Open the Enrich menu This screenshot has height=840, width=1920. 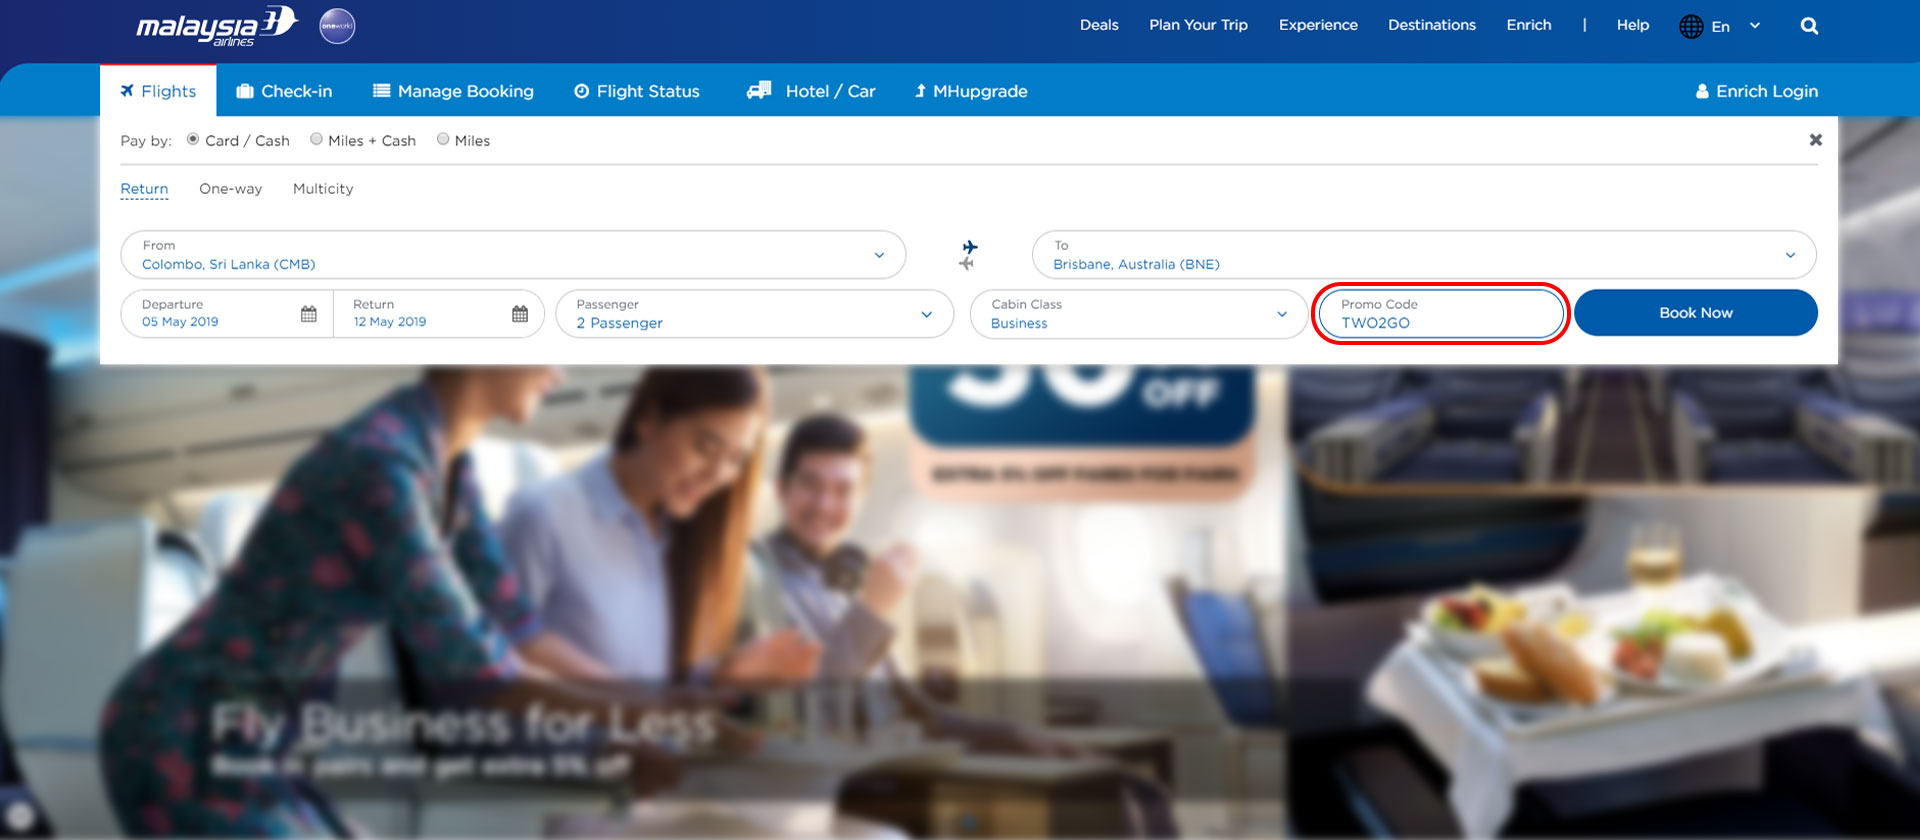(x=1529, y=25)
